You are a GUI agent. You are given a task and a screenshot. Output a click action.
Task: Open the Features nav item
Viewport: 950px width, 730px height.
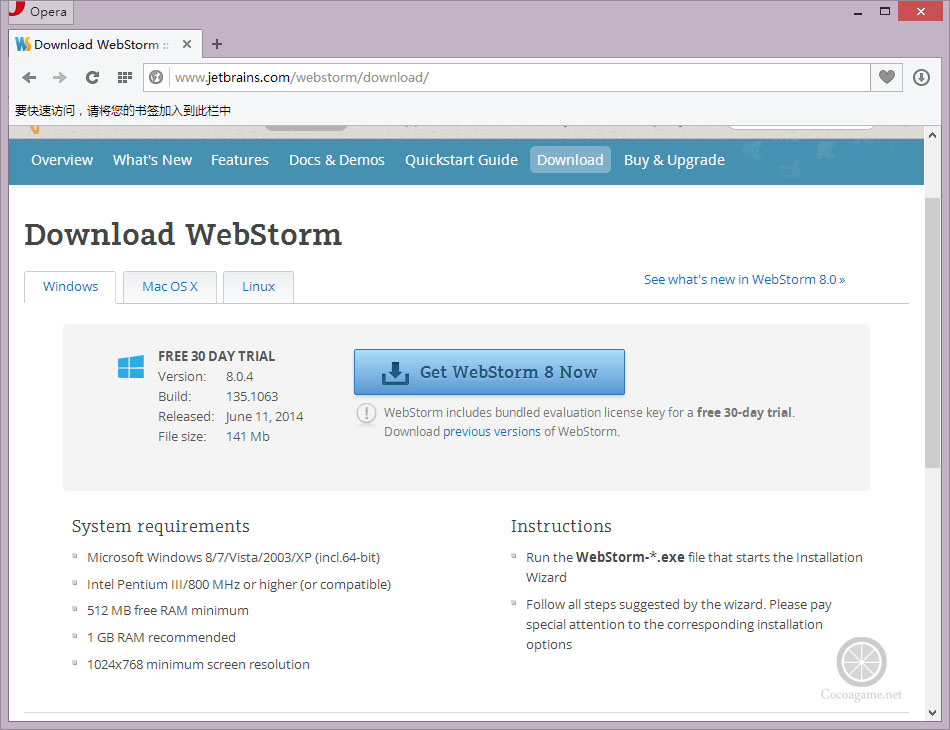(240, 160)
